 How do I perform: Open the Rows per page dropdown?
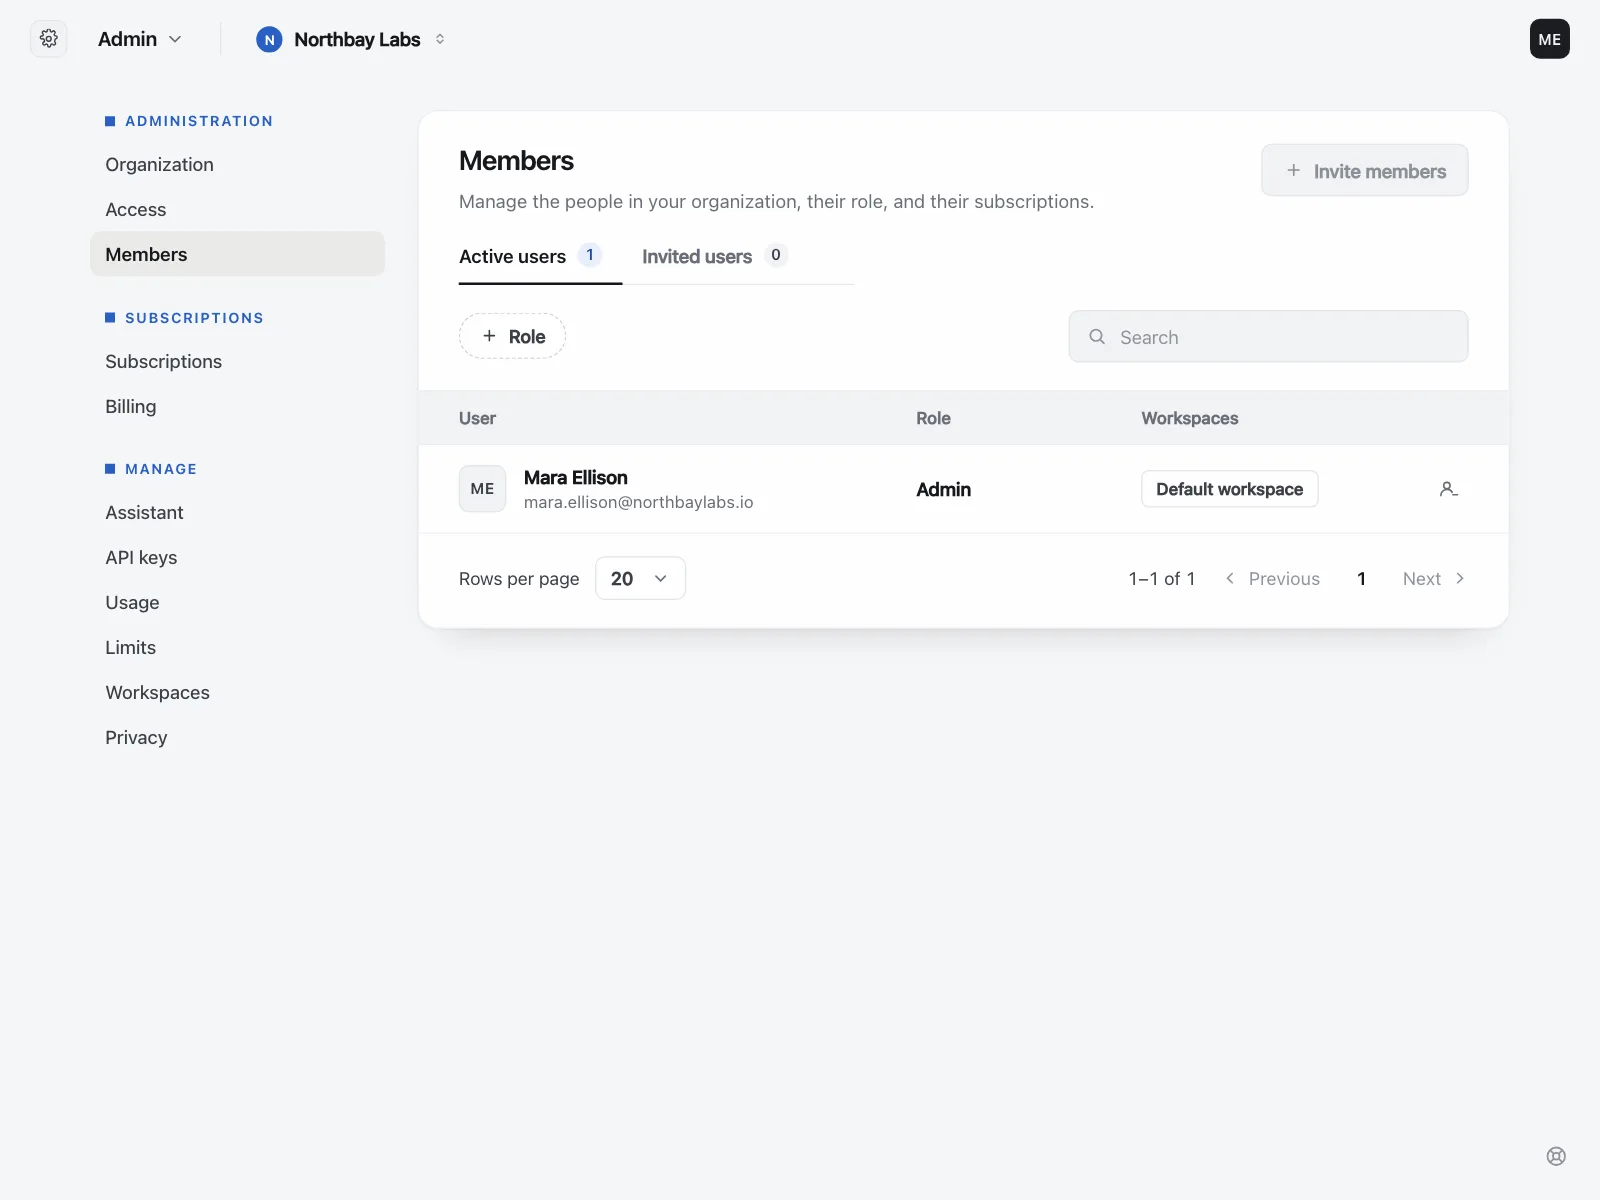tap(640, 578)
